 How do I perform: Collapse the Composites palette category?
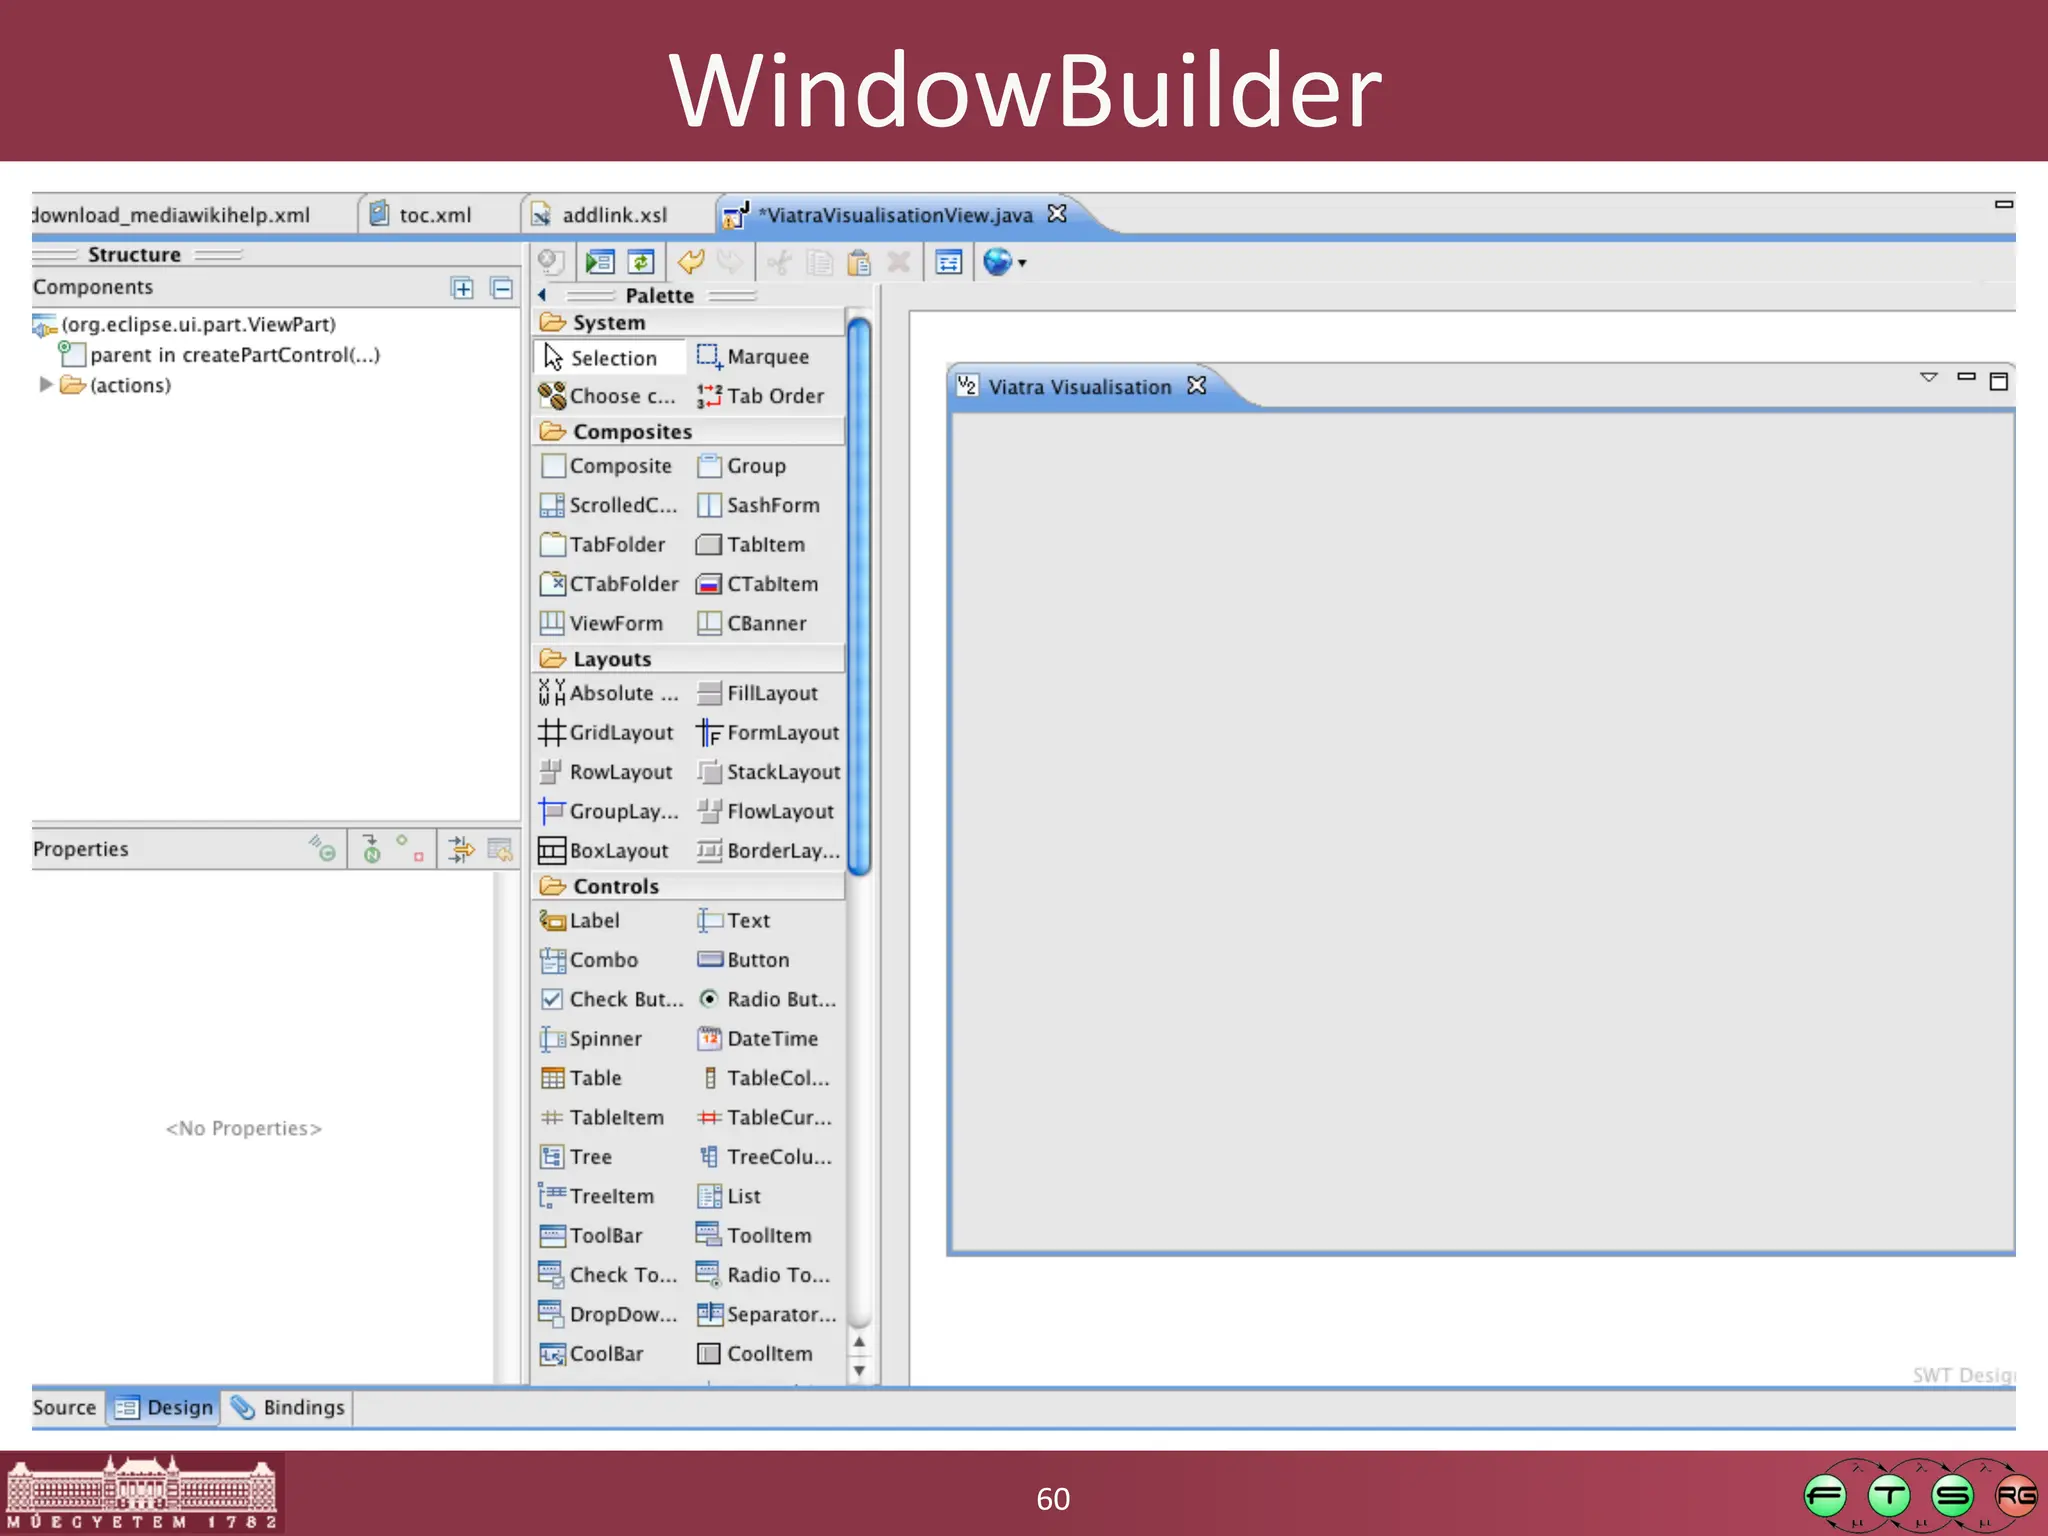(689, 431)
